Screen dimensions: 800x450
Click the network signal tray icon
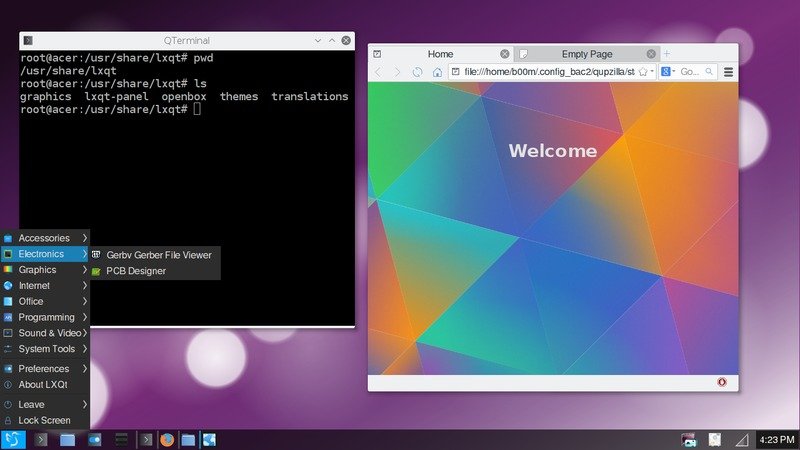(x=742, y=439)
